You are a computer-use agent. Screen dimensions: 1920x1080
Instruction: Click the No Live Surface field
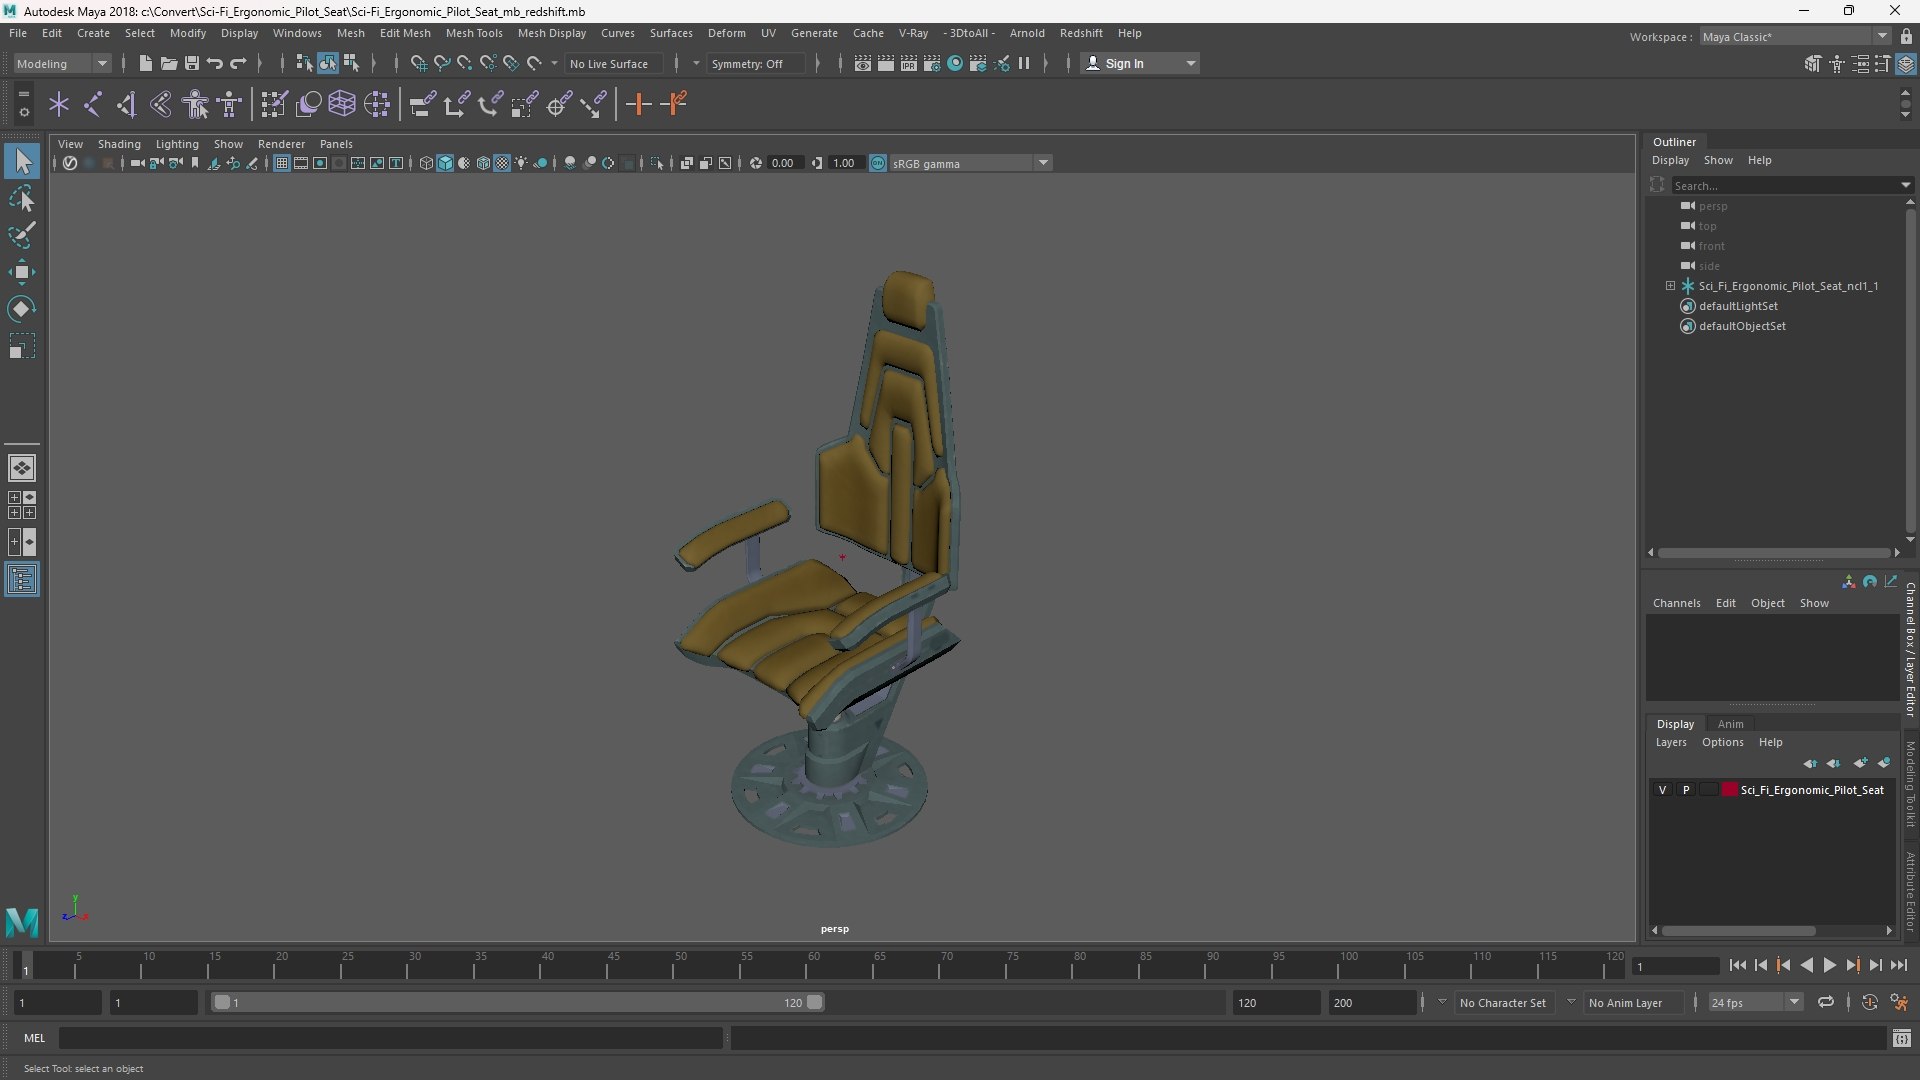613,63
